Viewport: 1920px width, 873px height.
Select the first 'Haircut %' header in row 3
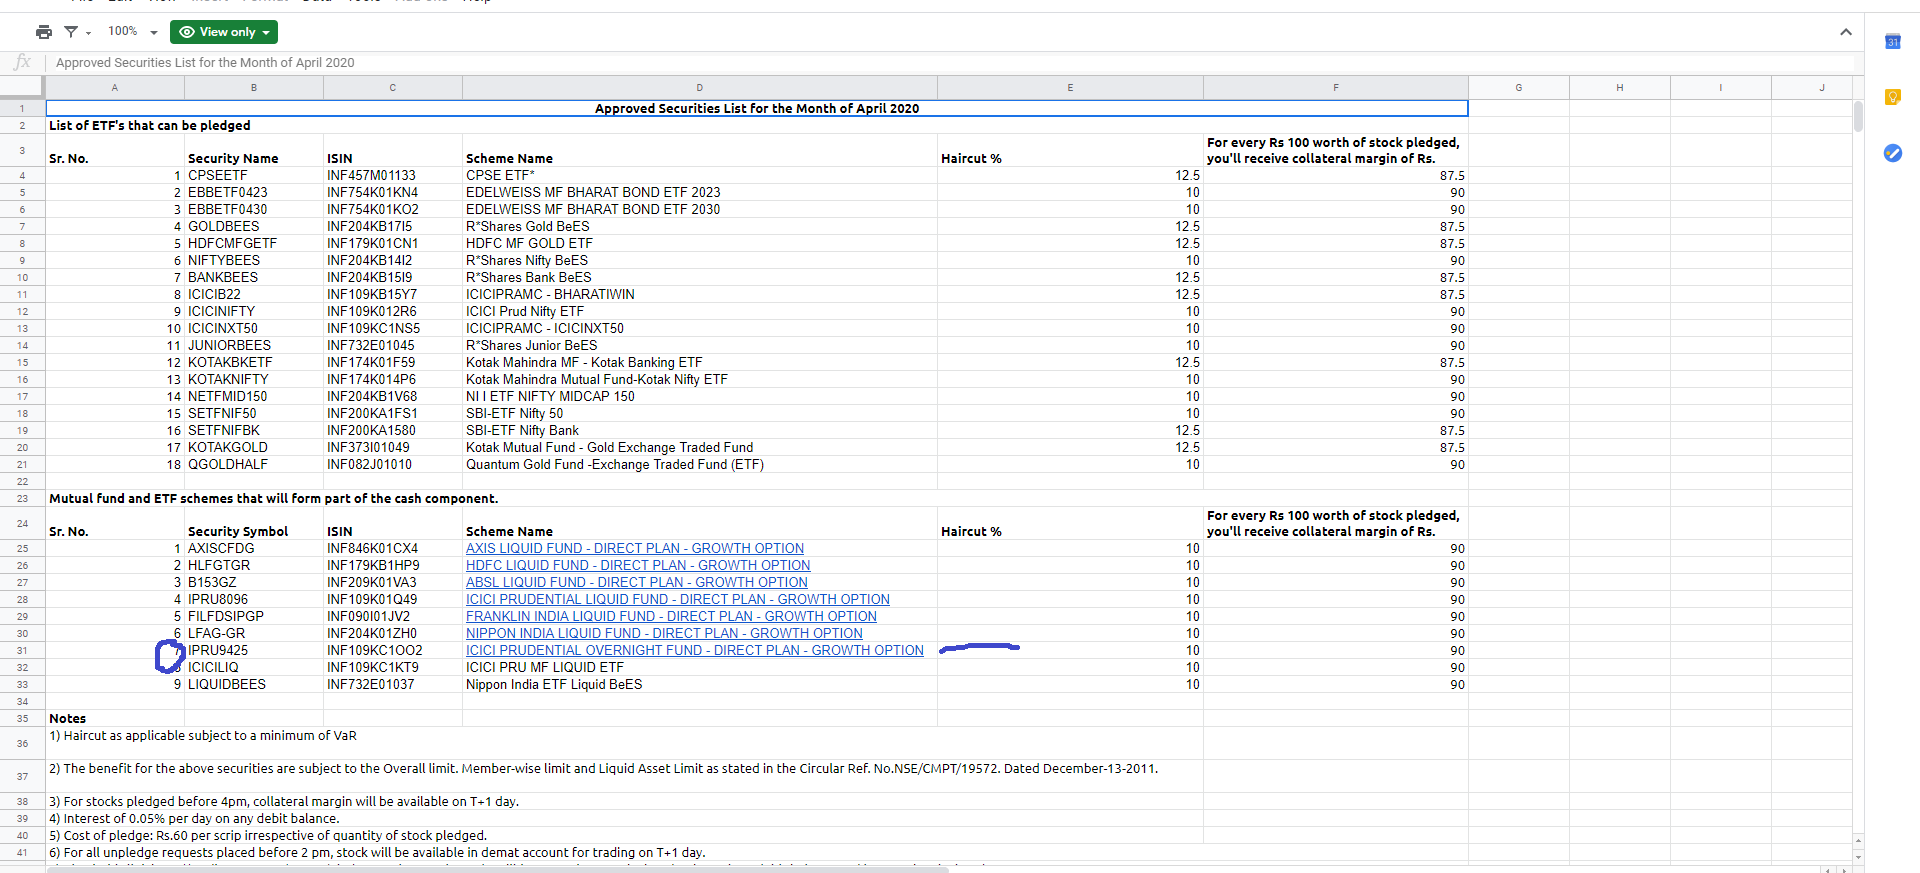1070,150
